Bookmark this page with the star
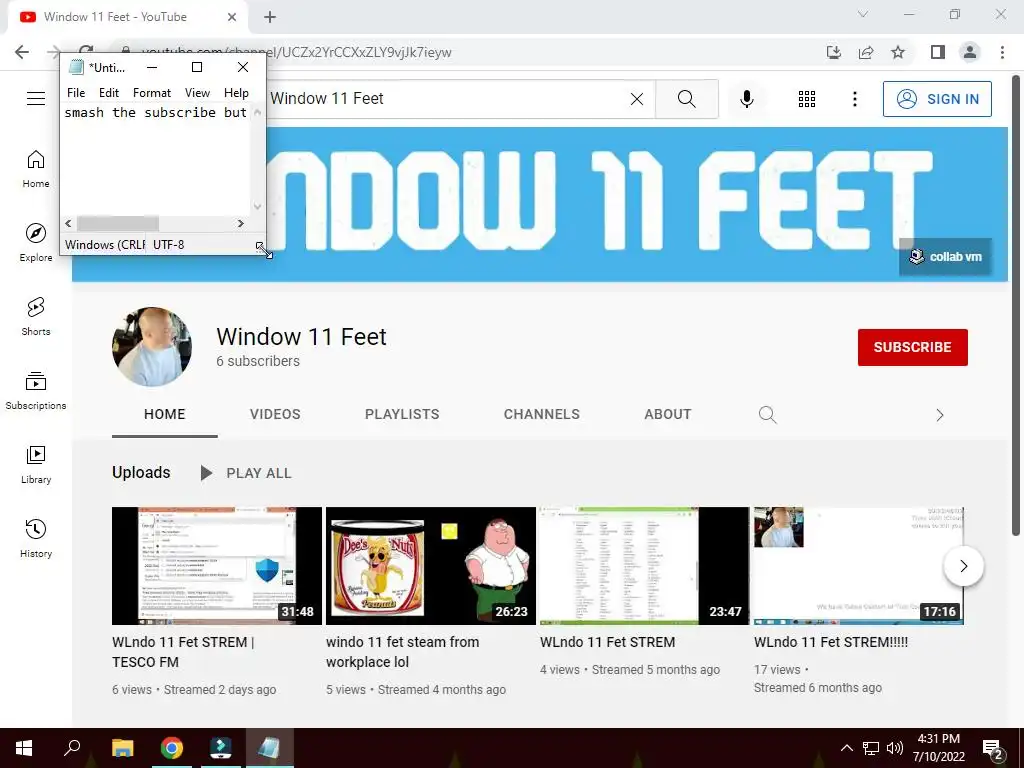The image size is (1024, 768). 898,52
